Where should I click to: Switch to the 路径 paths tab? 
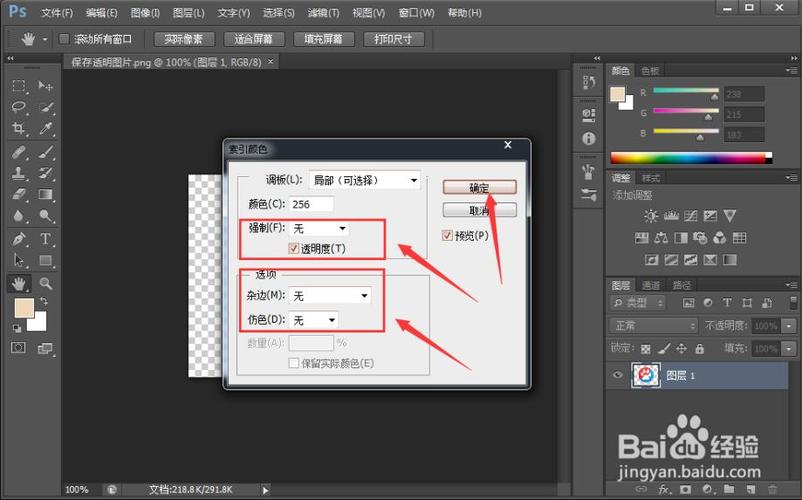tap(682, 285)
